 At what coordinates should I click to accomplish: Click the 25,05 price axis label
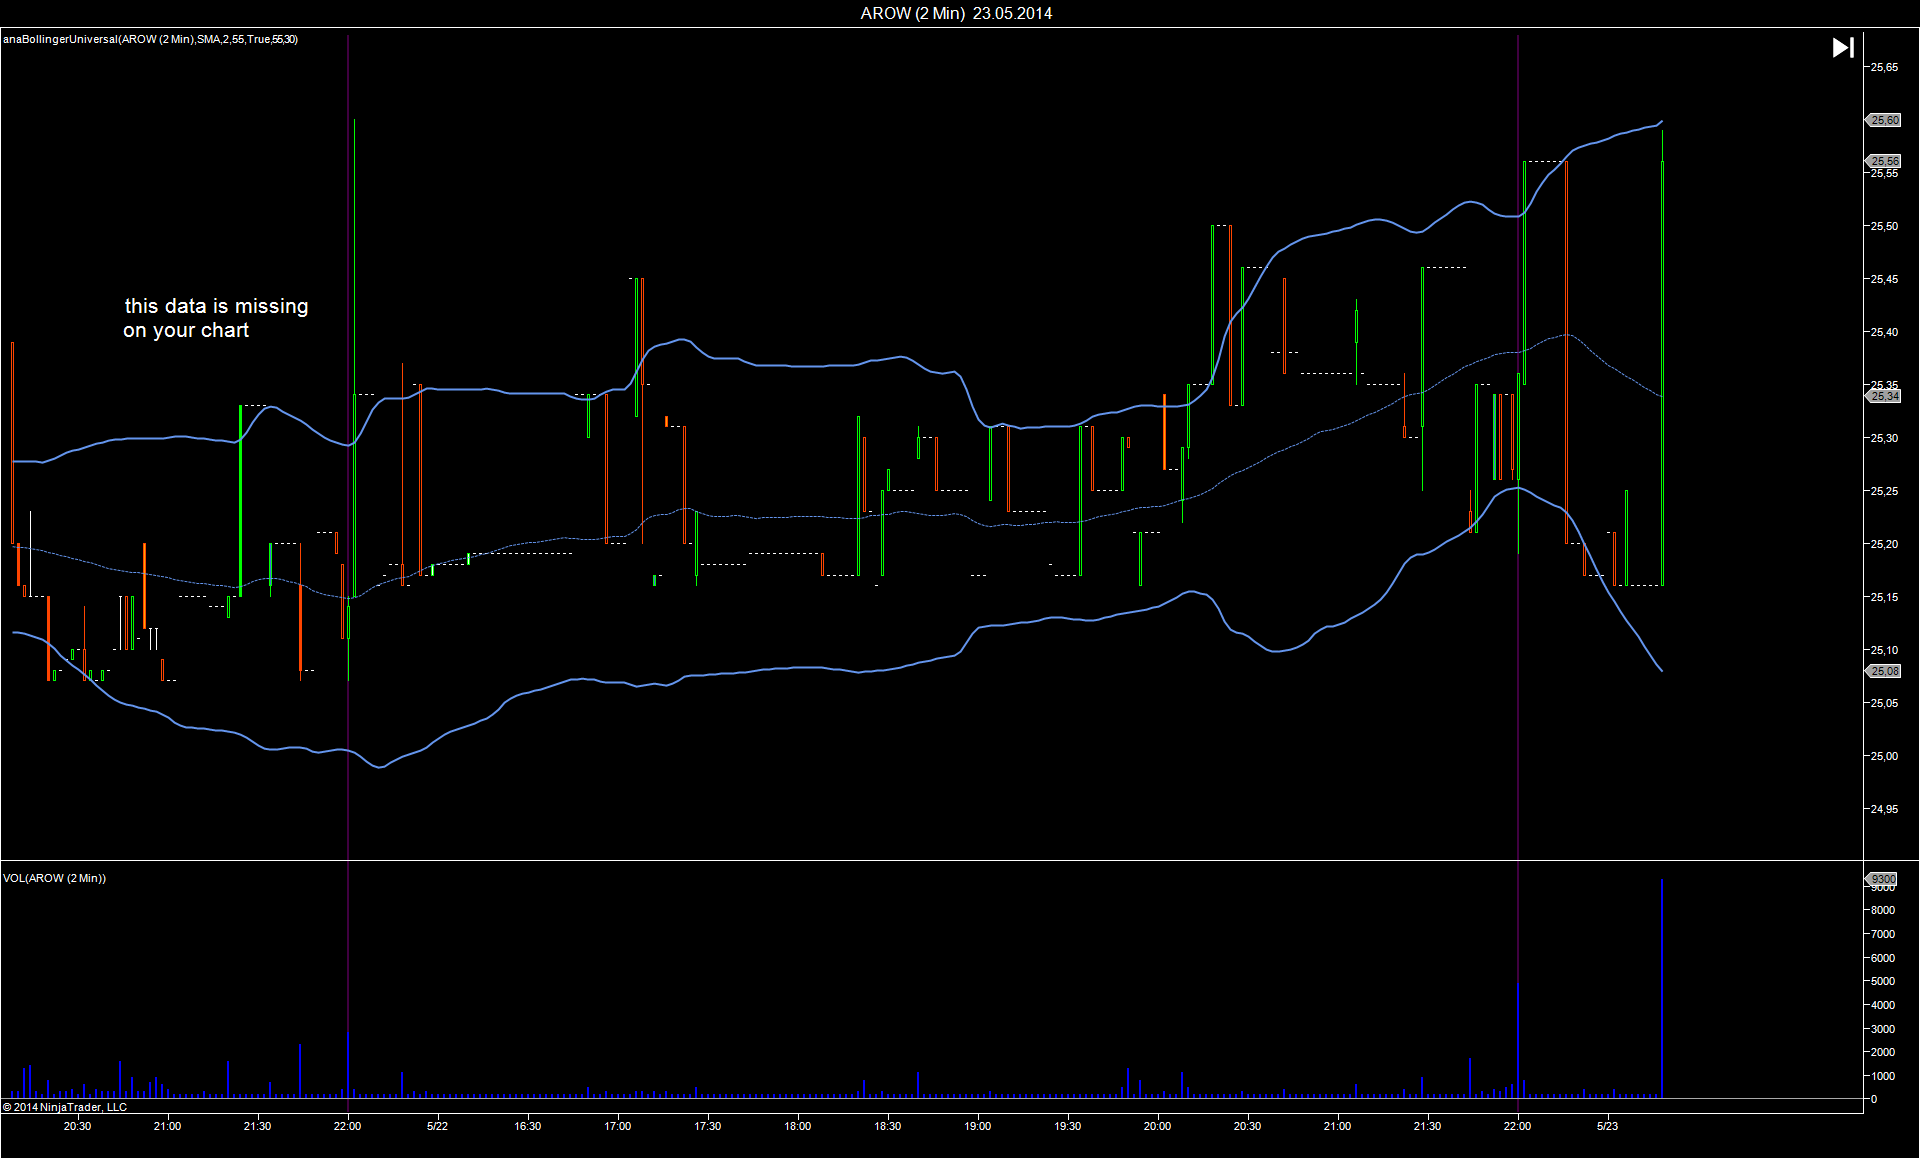click(x=1884, y=703)
